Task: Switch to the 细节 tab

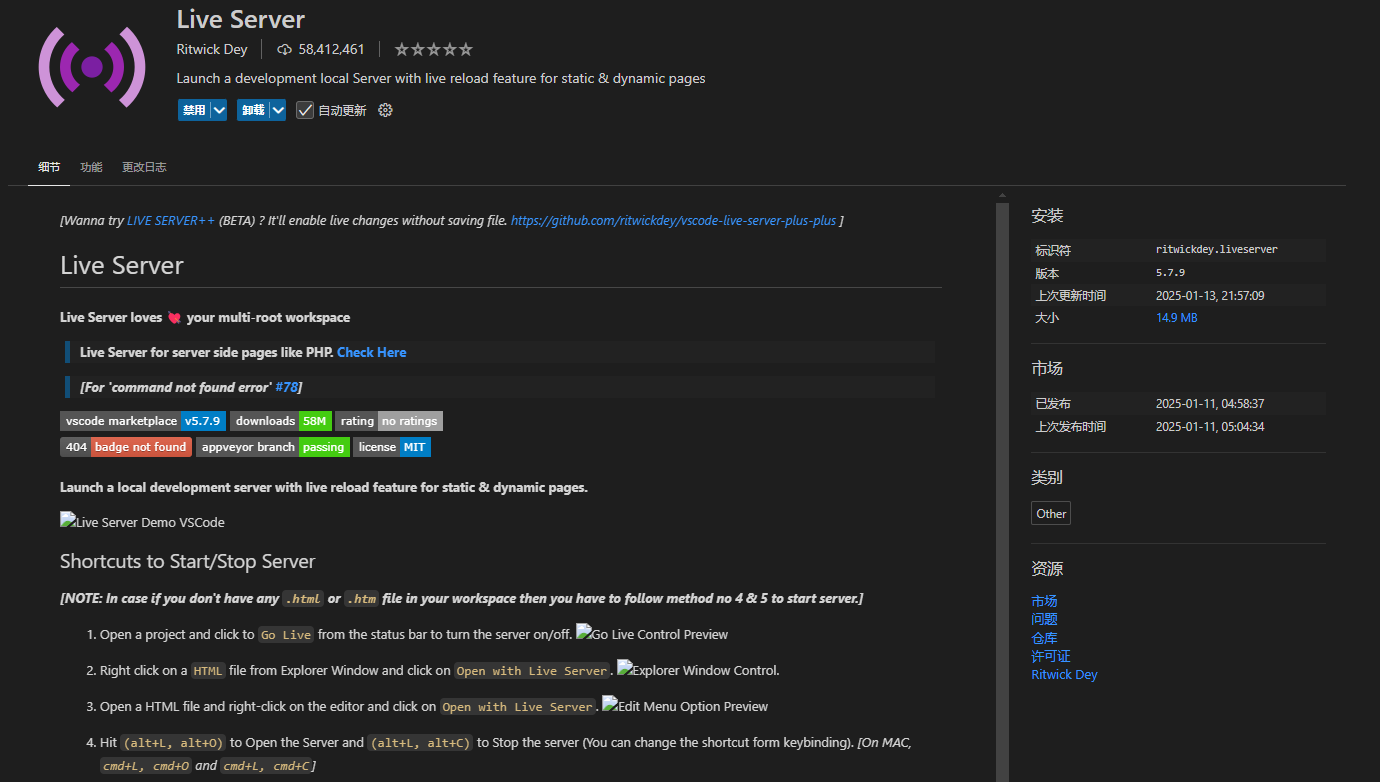Action: coord(49,167)
